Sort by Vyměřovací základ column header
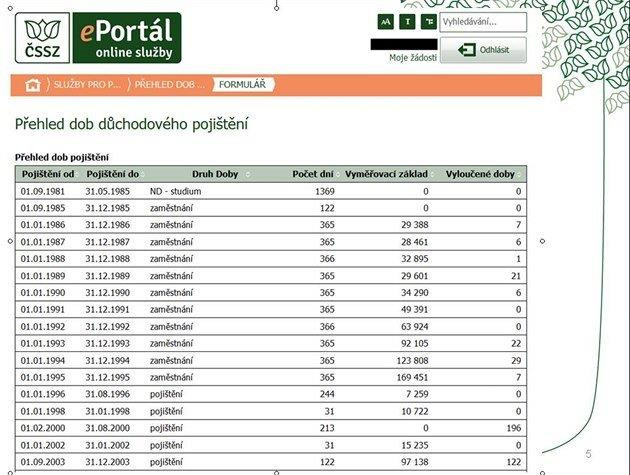This screenshot has height=475, width=630. tap(386, 174)
